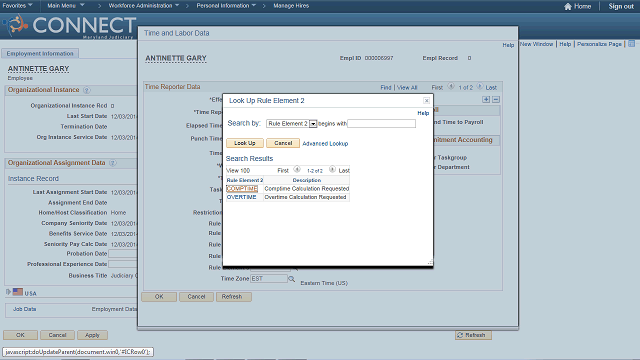
Task: Open New Window link
Action: pos(536,44)
